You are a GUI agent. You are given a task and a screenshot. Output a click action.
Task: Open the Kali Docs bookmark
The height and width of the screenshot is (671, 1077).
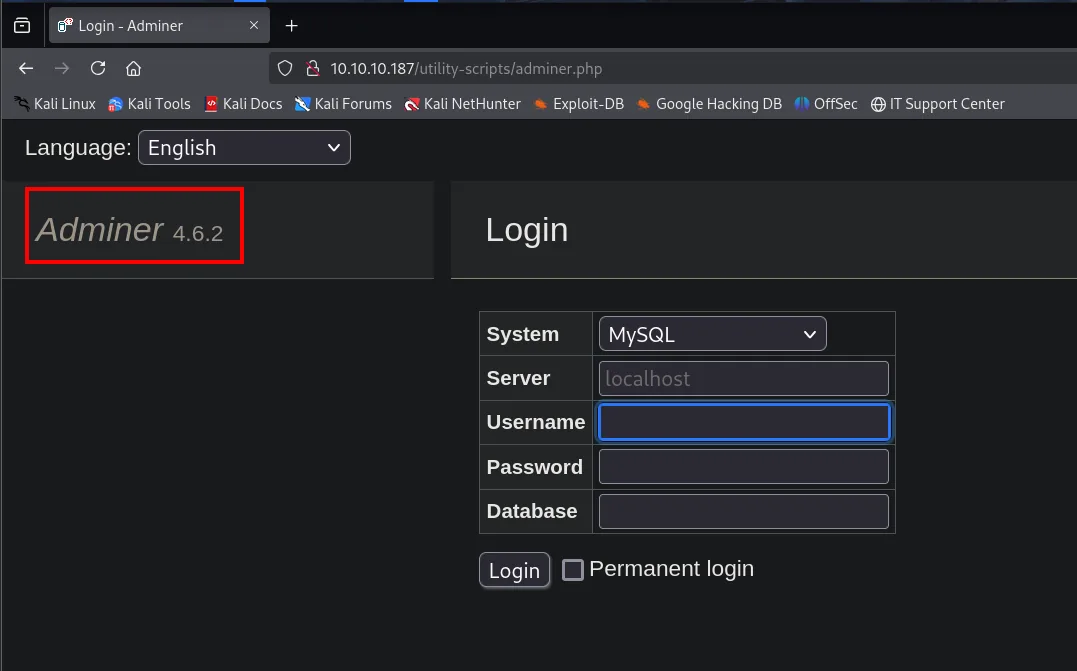[x=243, y=104]
